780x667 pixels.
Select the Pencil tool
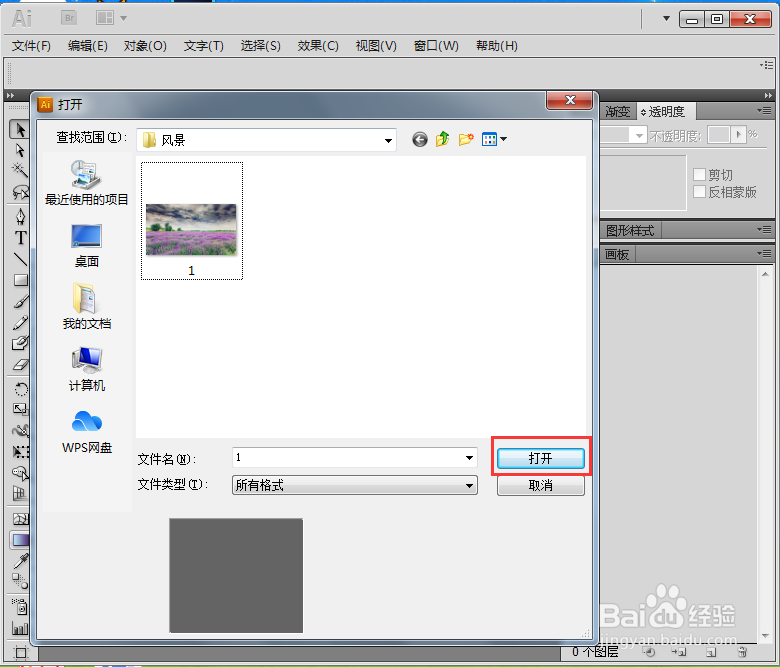pos(20,323)
